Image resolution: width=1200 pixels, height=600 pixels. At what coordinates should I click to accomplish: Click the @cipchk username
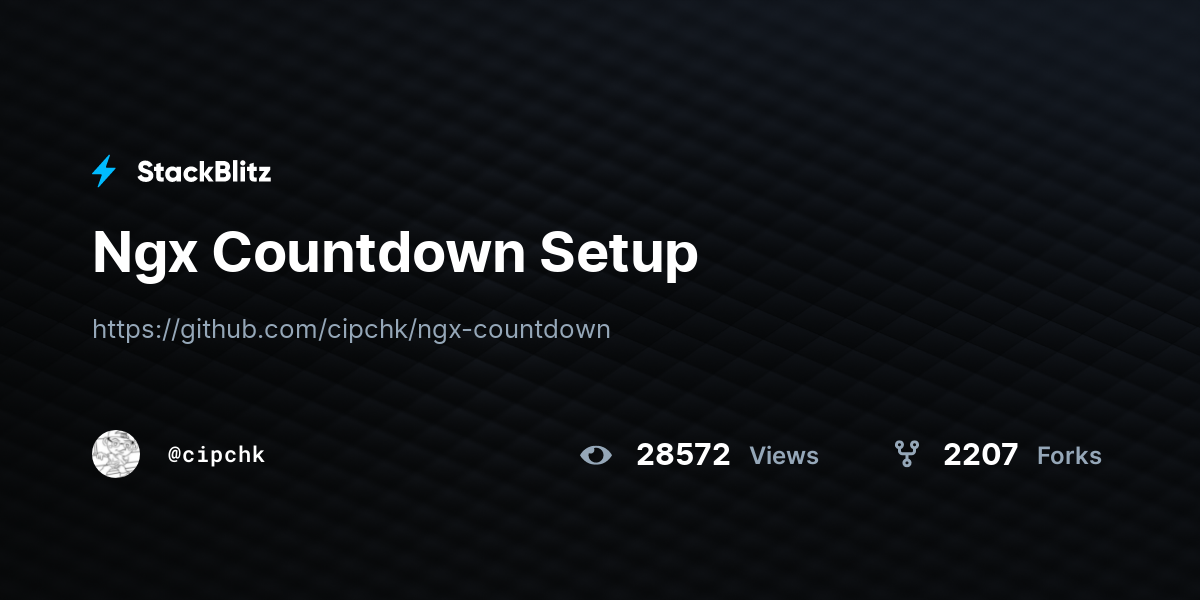tap(216, 455)
